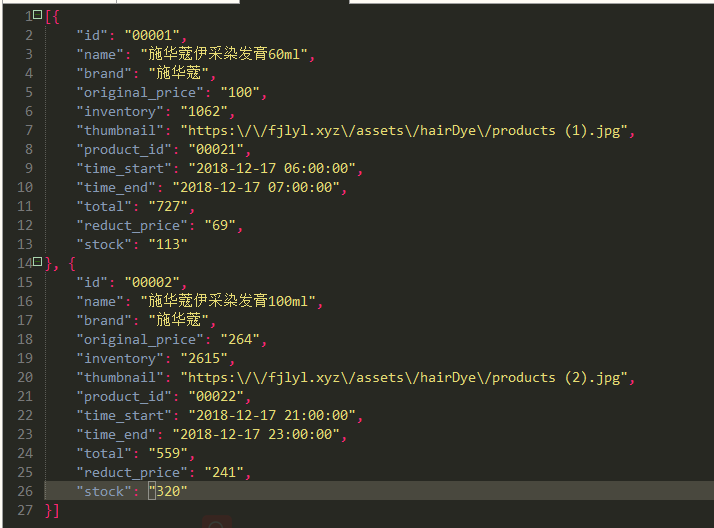This screenshot has width=714, height=528.
Task: Select line number 7 in the gutter
Action: tap(29, 131)
